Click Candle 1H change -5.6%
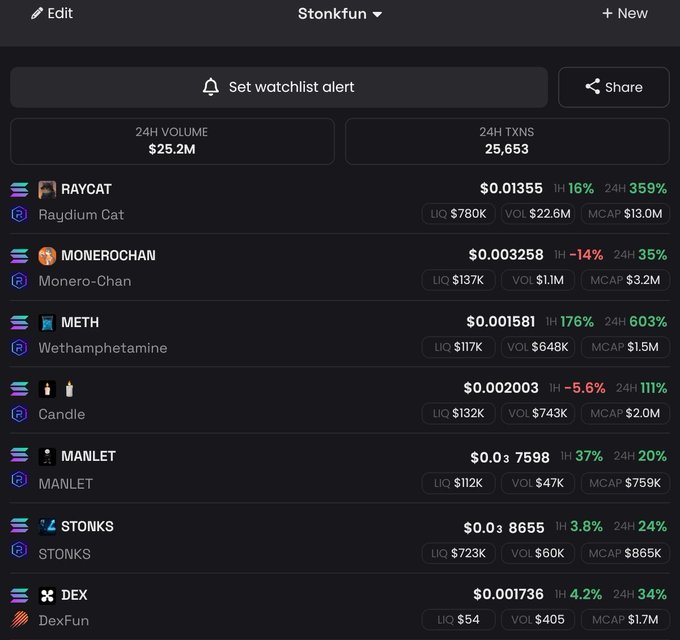The width and height of the screenshot is (680, 640). [577, 388]
